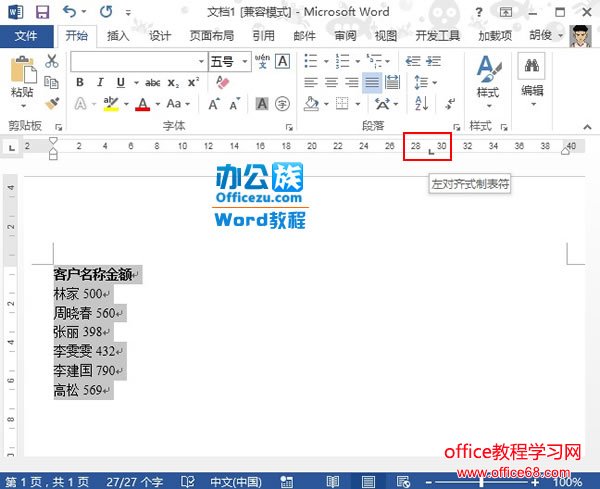600x489 pixels.
Task: Open Word help with the question mark
Action: pos(479,12)
